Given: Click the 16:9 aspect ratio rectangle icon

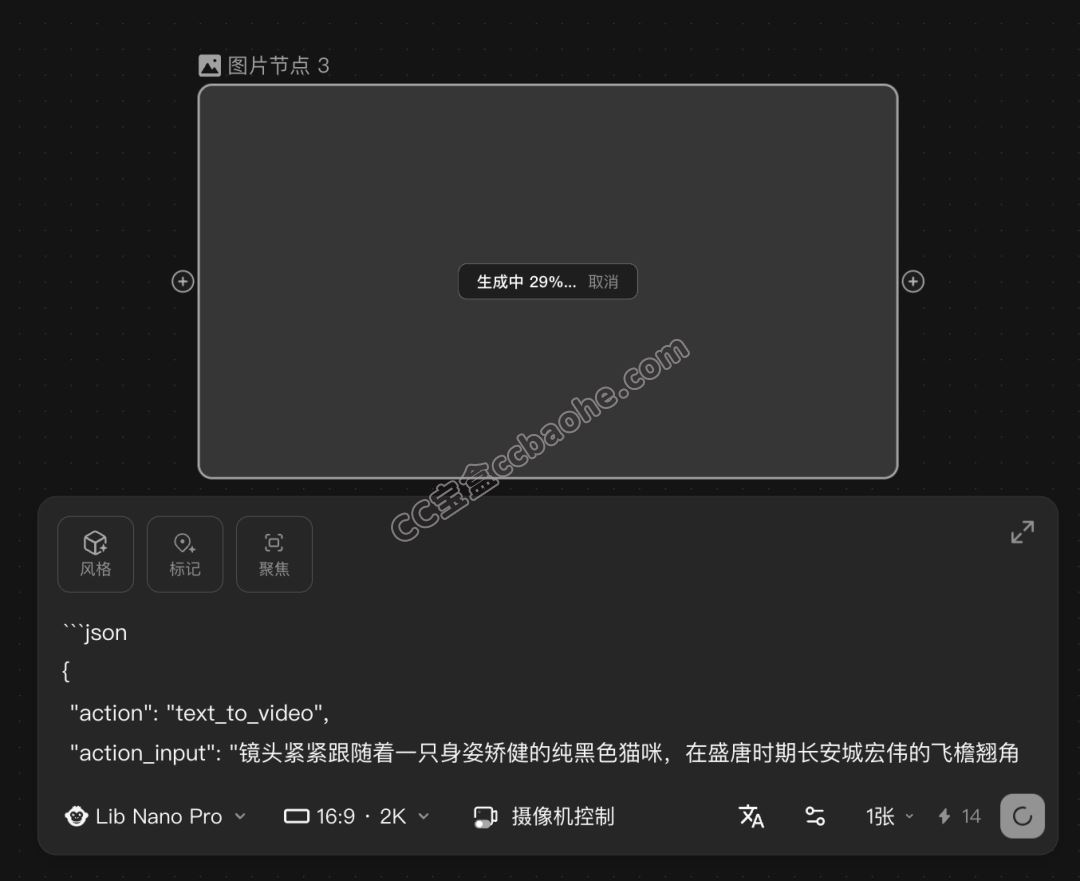Looking at the screenshot, I should point(297,816).
